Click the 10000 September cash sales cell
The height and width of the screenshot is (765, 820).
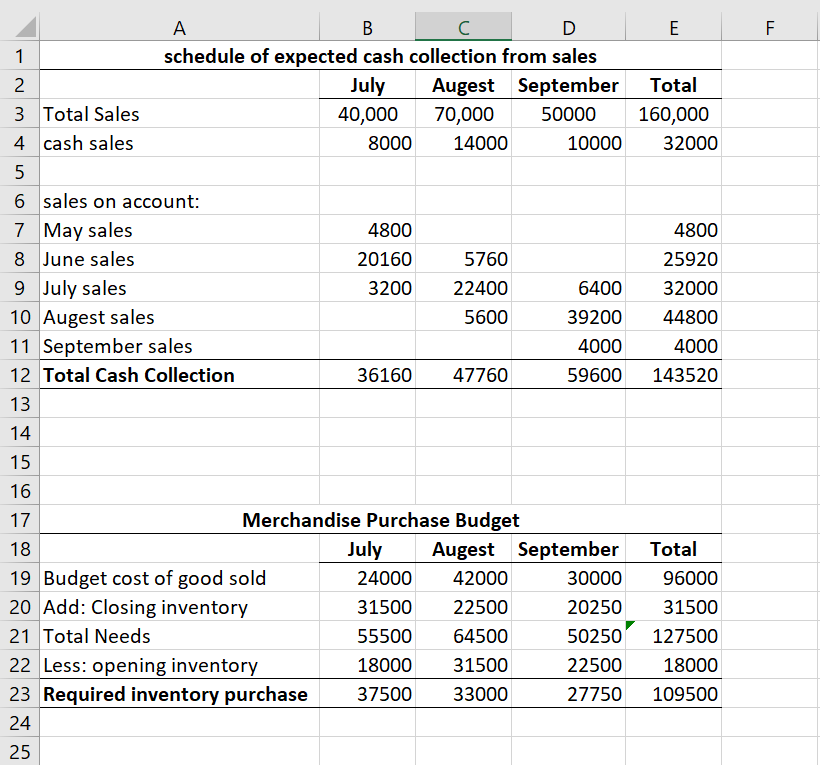[568, 143]
